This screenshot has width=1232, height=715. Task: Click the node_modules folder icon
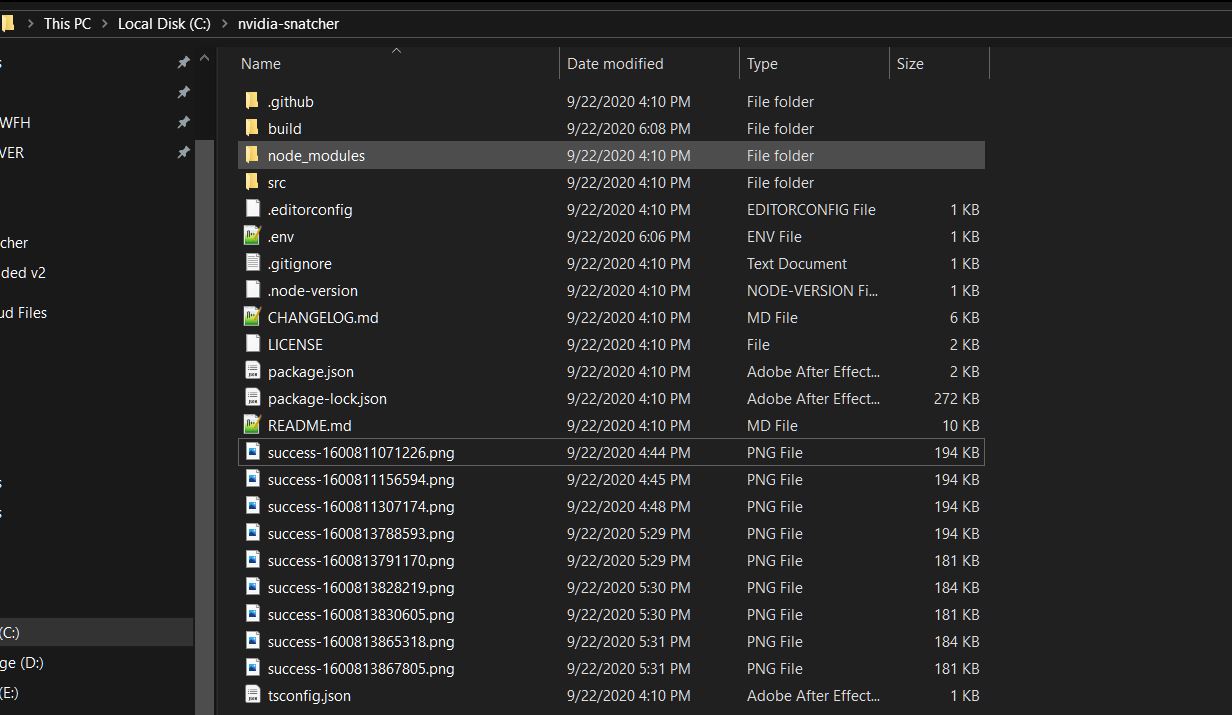click(x=252, y=155)
